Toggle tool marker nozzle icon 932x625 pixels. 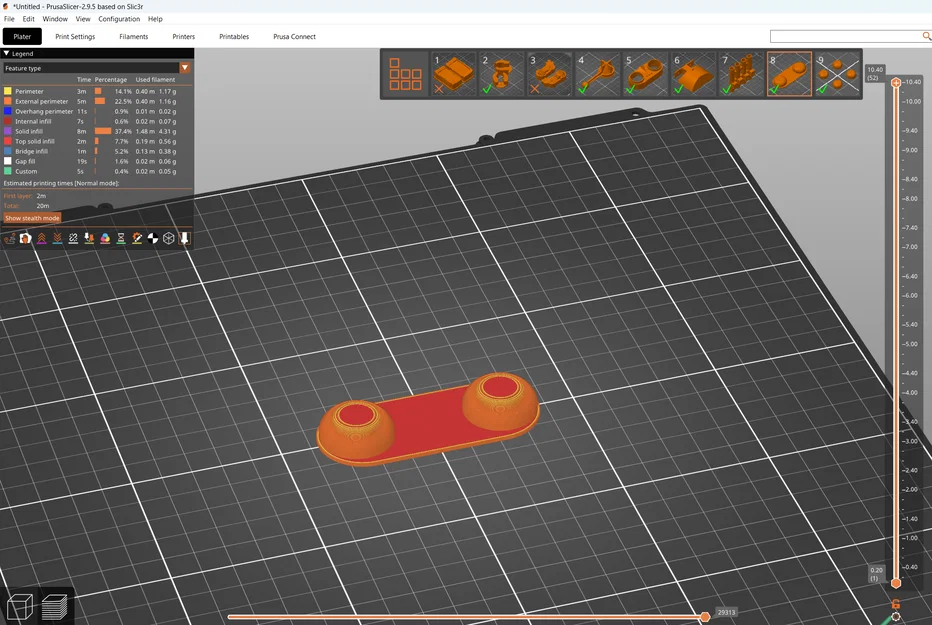[184, 238]
